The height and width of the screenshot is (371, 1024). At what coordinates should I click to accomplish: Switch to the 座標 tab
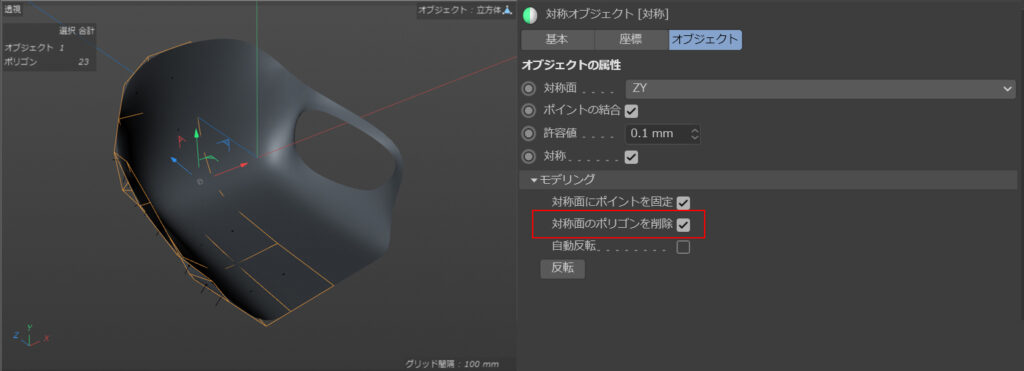click(632, 39)
